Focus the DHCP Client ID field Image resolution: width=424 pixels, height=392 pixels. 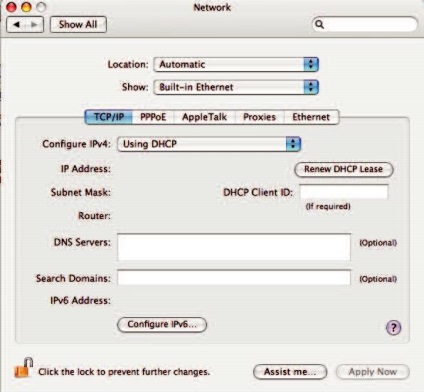pyautogui.click(x=344, y=192)
